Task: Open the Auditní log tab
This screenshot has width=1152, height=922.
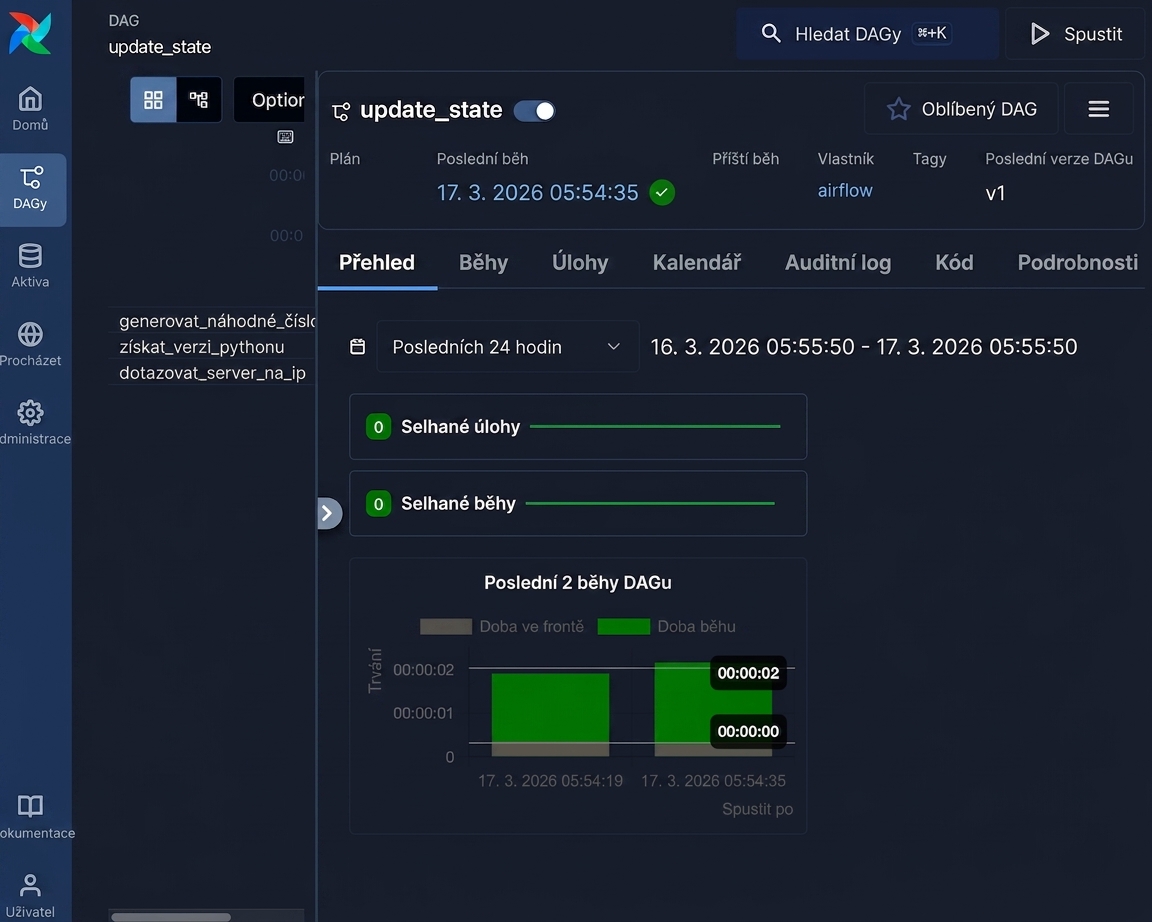Action: (x=838, y=263)
